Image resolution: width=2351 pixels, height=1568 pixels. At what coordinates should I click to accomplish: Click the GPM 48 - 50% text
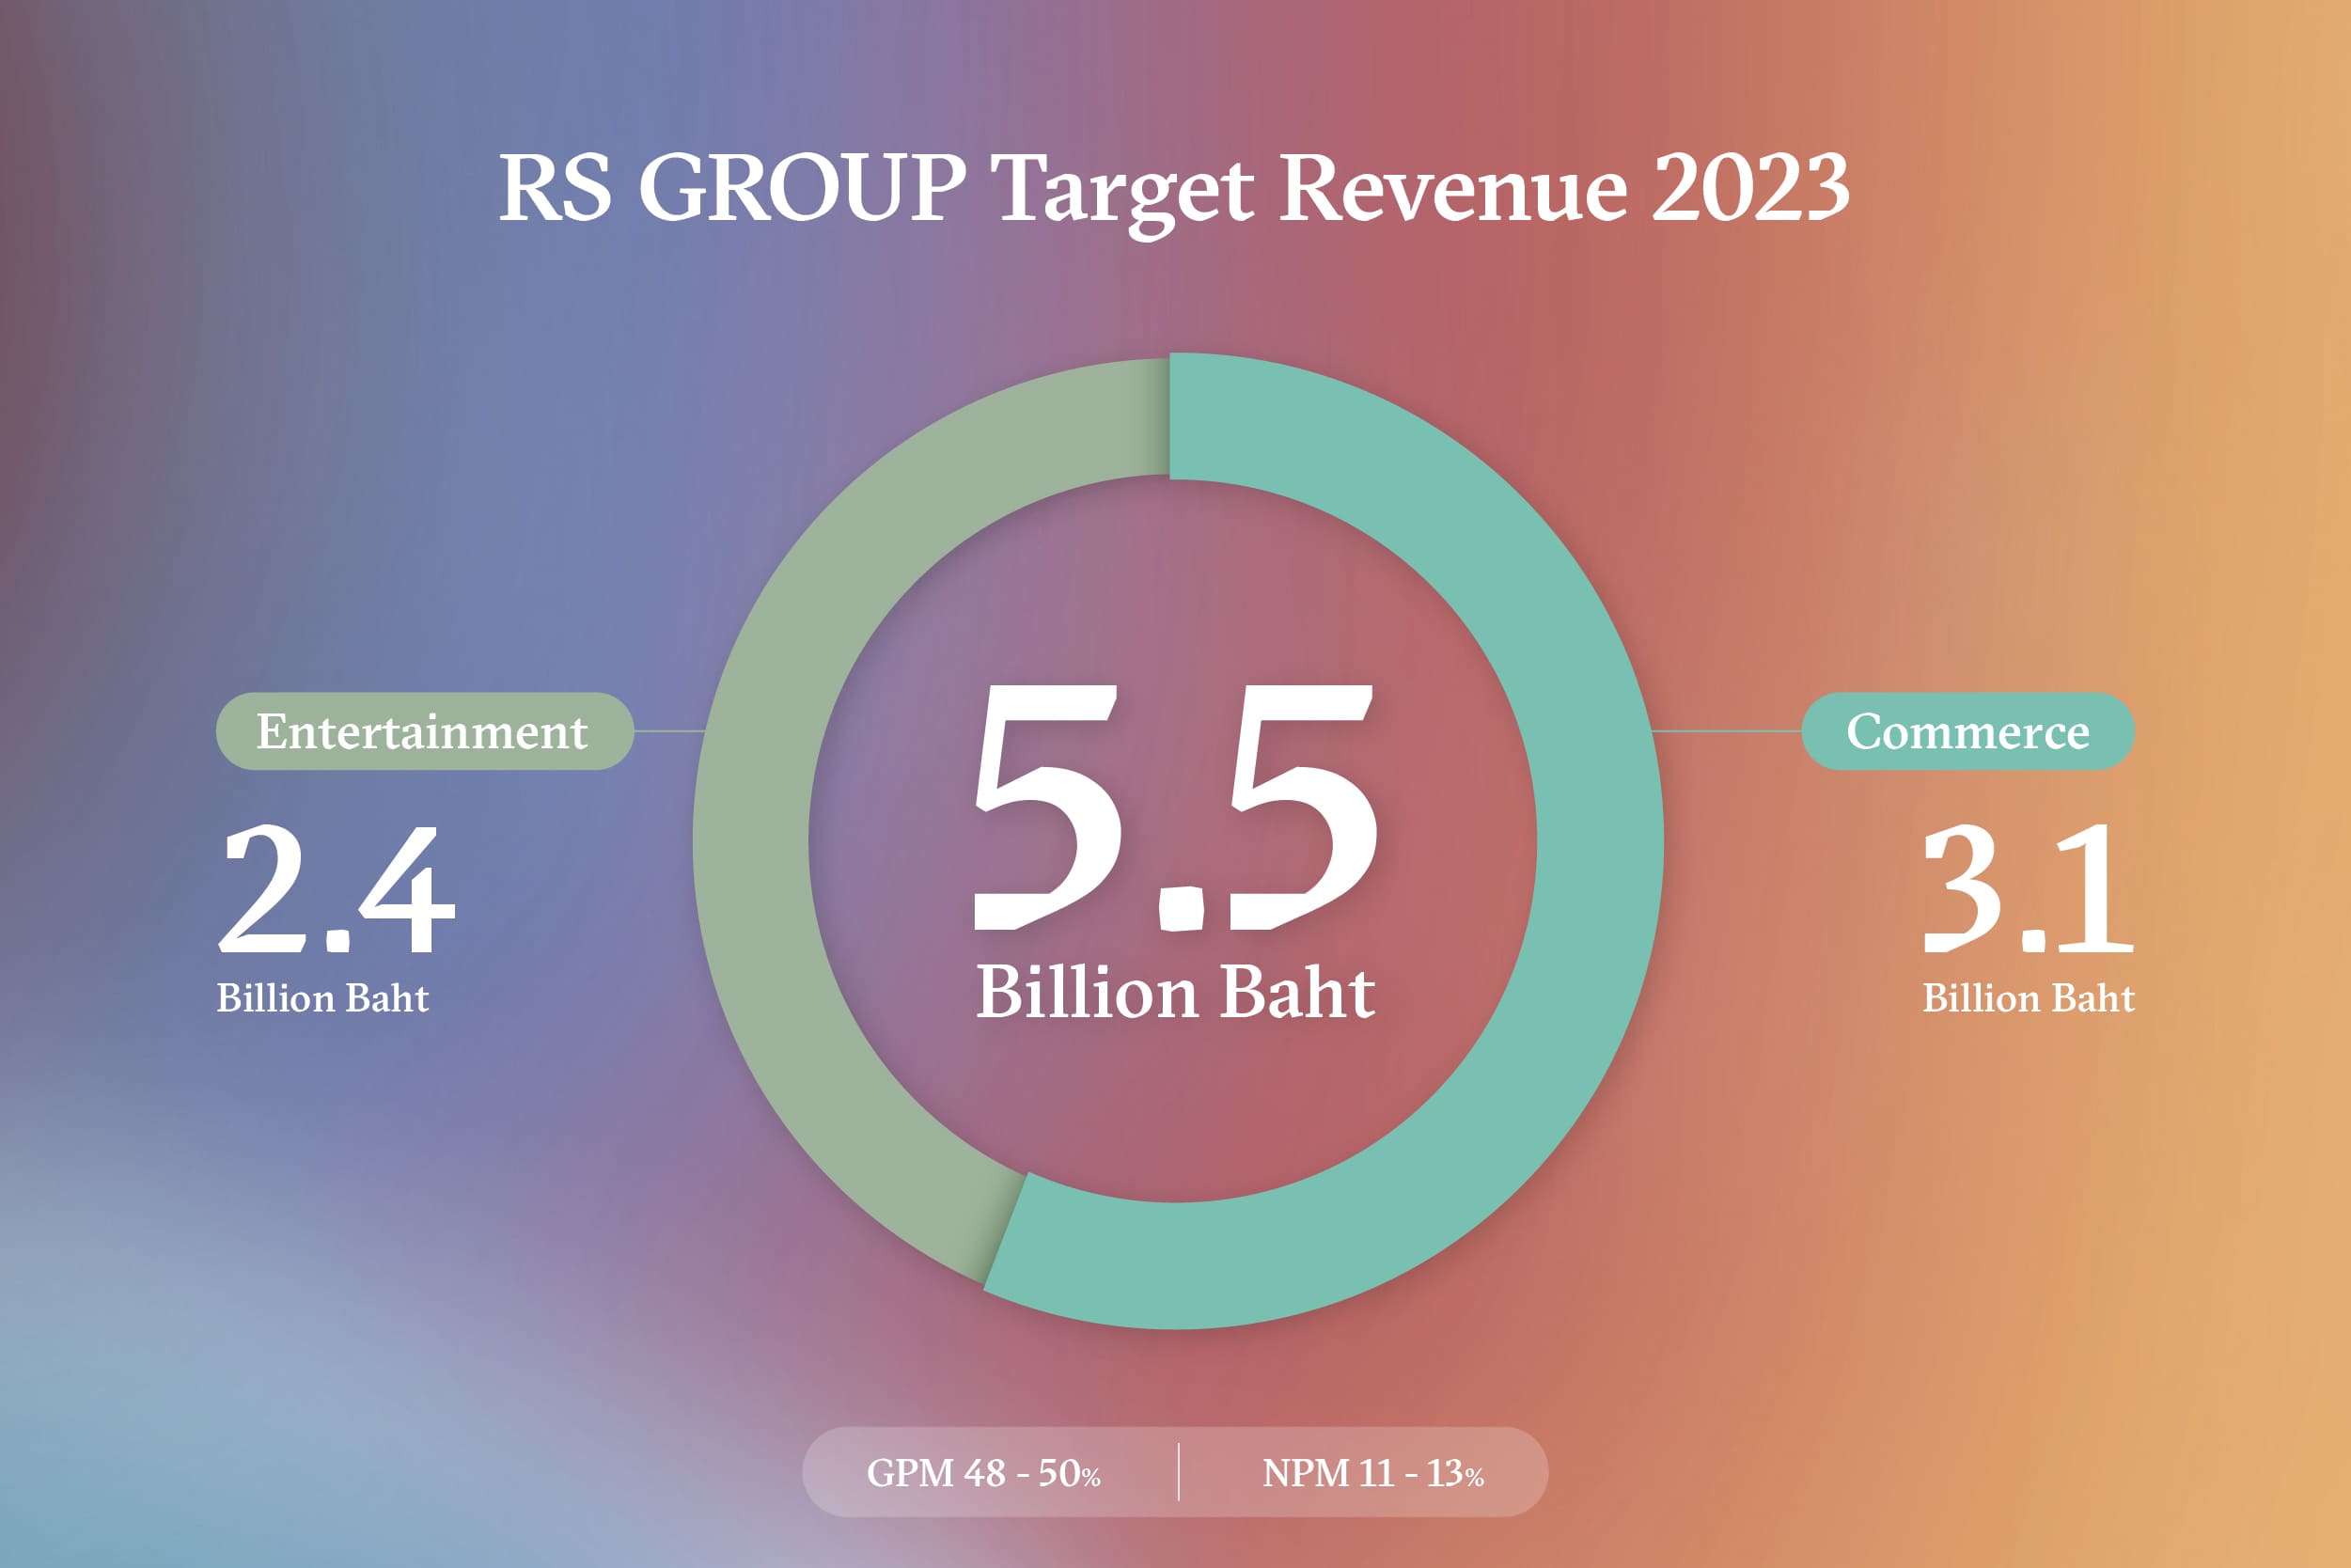point(983,1473)
